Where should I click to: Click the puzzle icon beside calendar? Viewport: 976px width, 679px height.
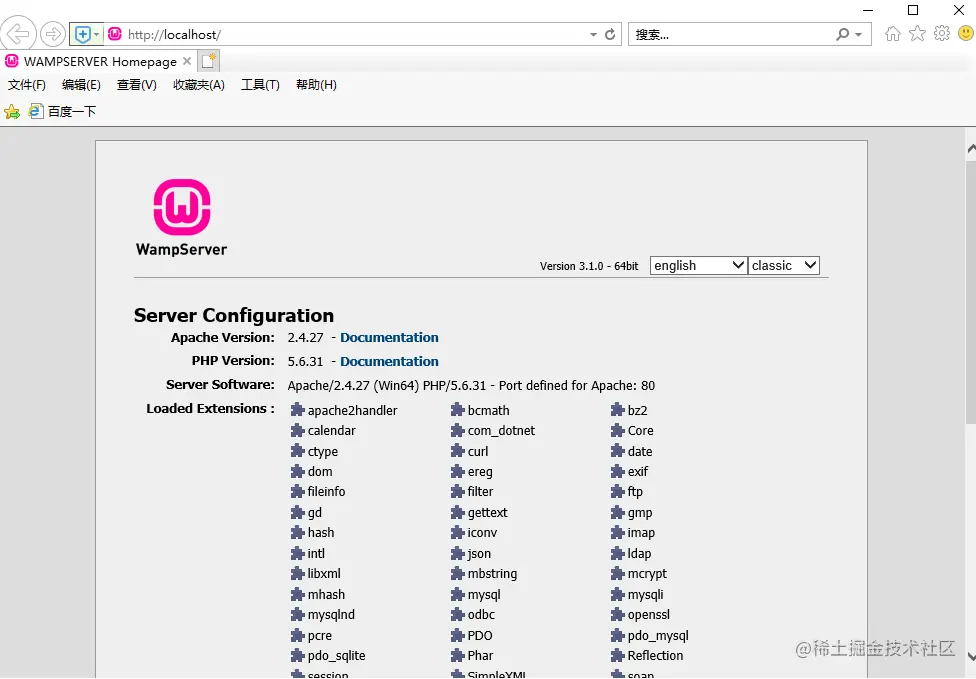[298, 431]
